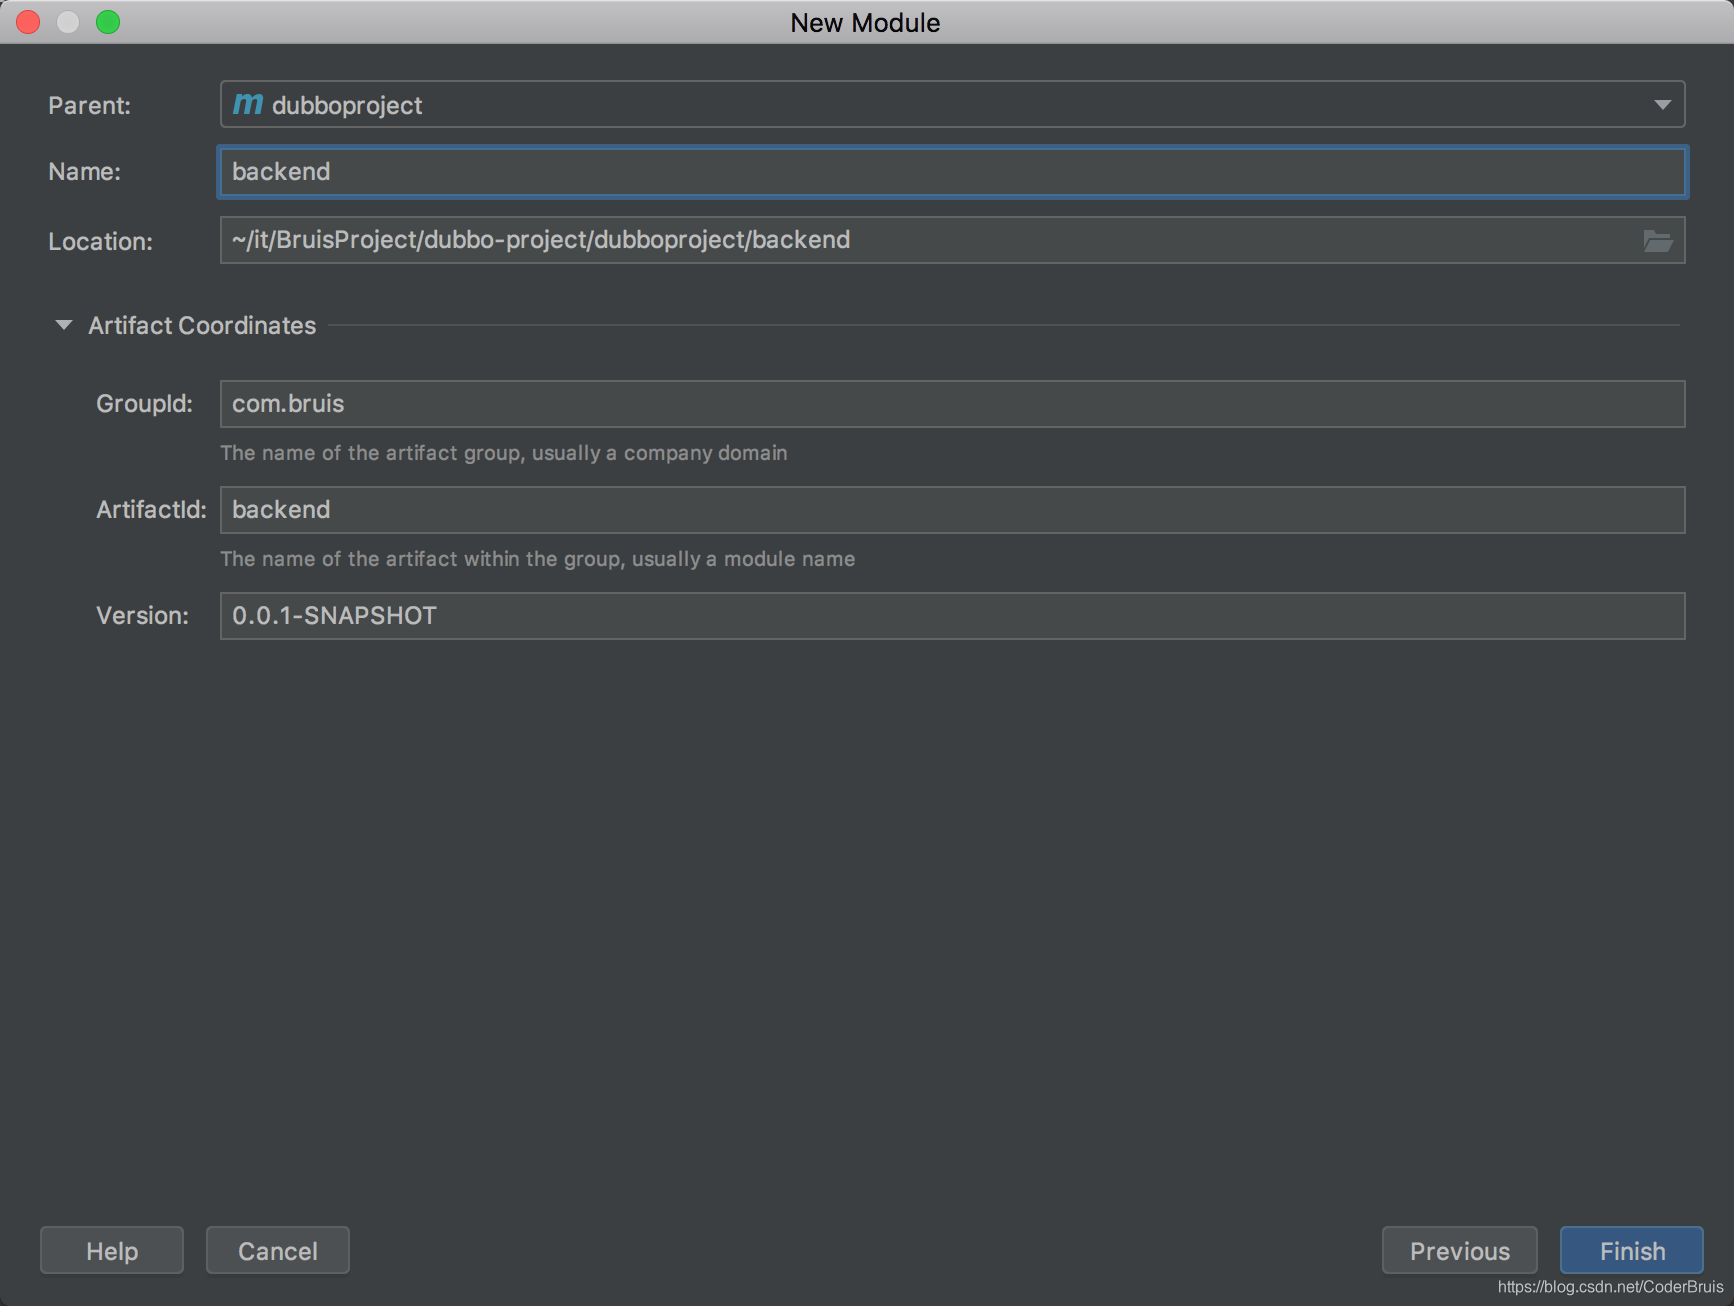Edit the GroupId field com.bruis

(952, 404)
